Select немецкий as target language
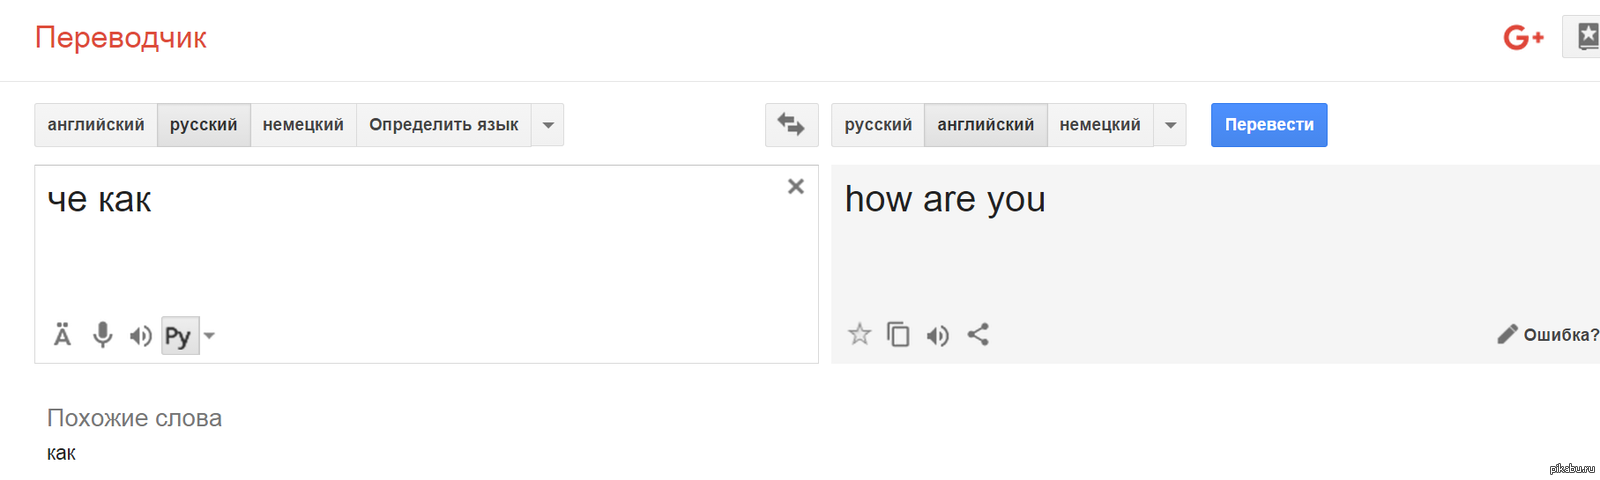The image size is (1600, 480). (1100, 125)
